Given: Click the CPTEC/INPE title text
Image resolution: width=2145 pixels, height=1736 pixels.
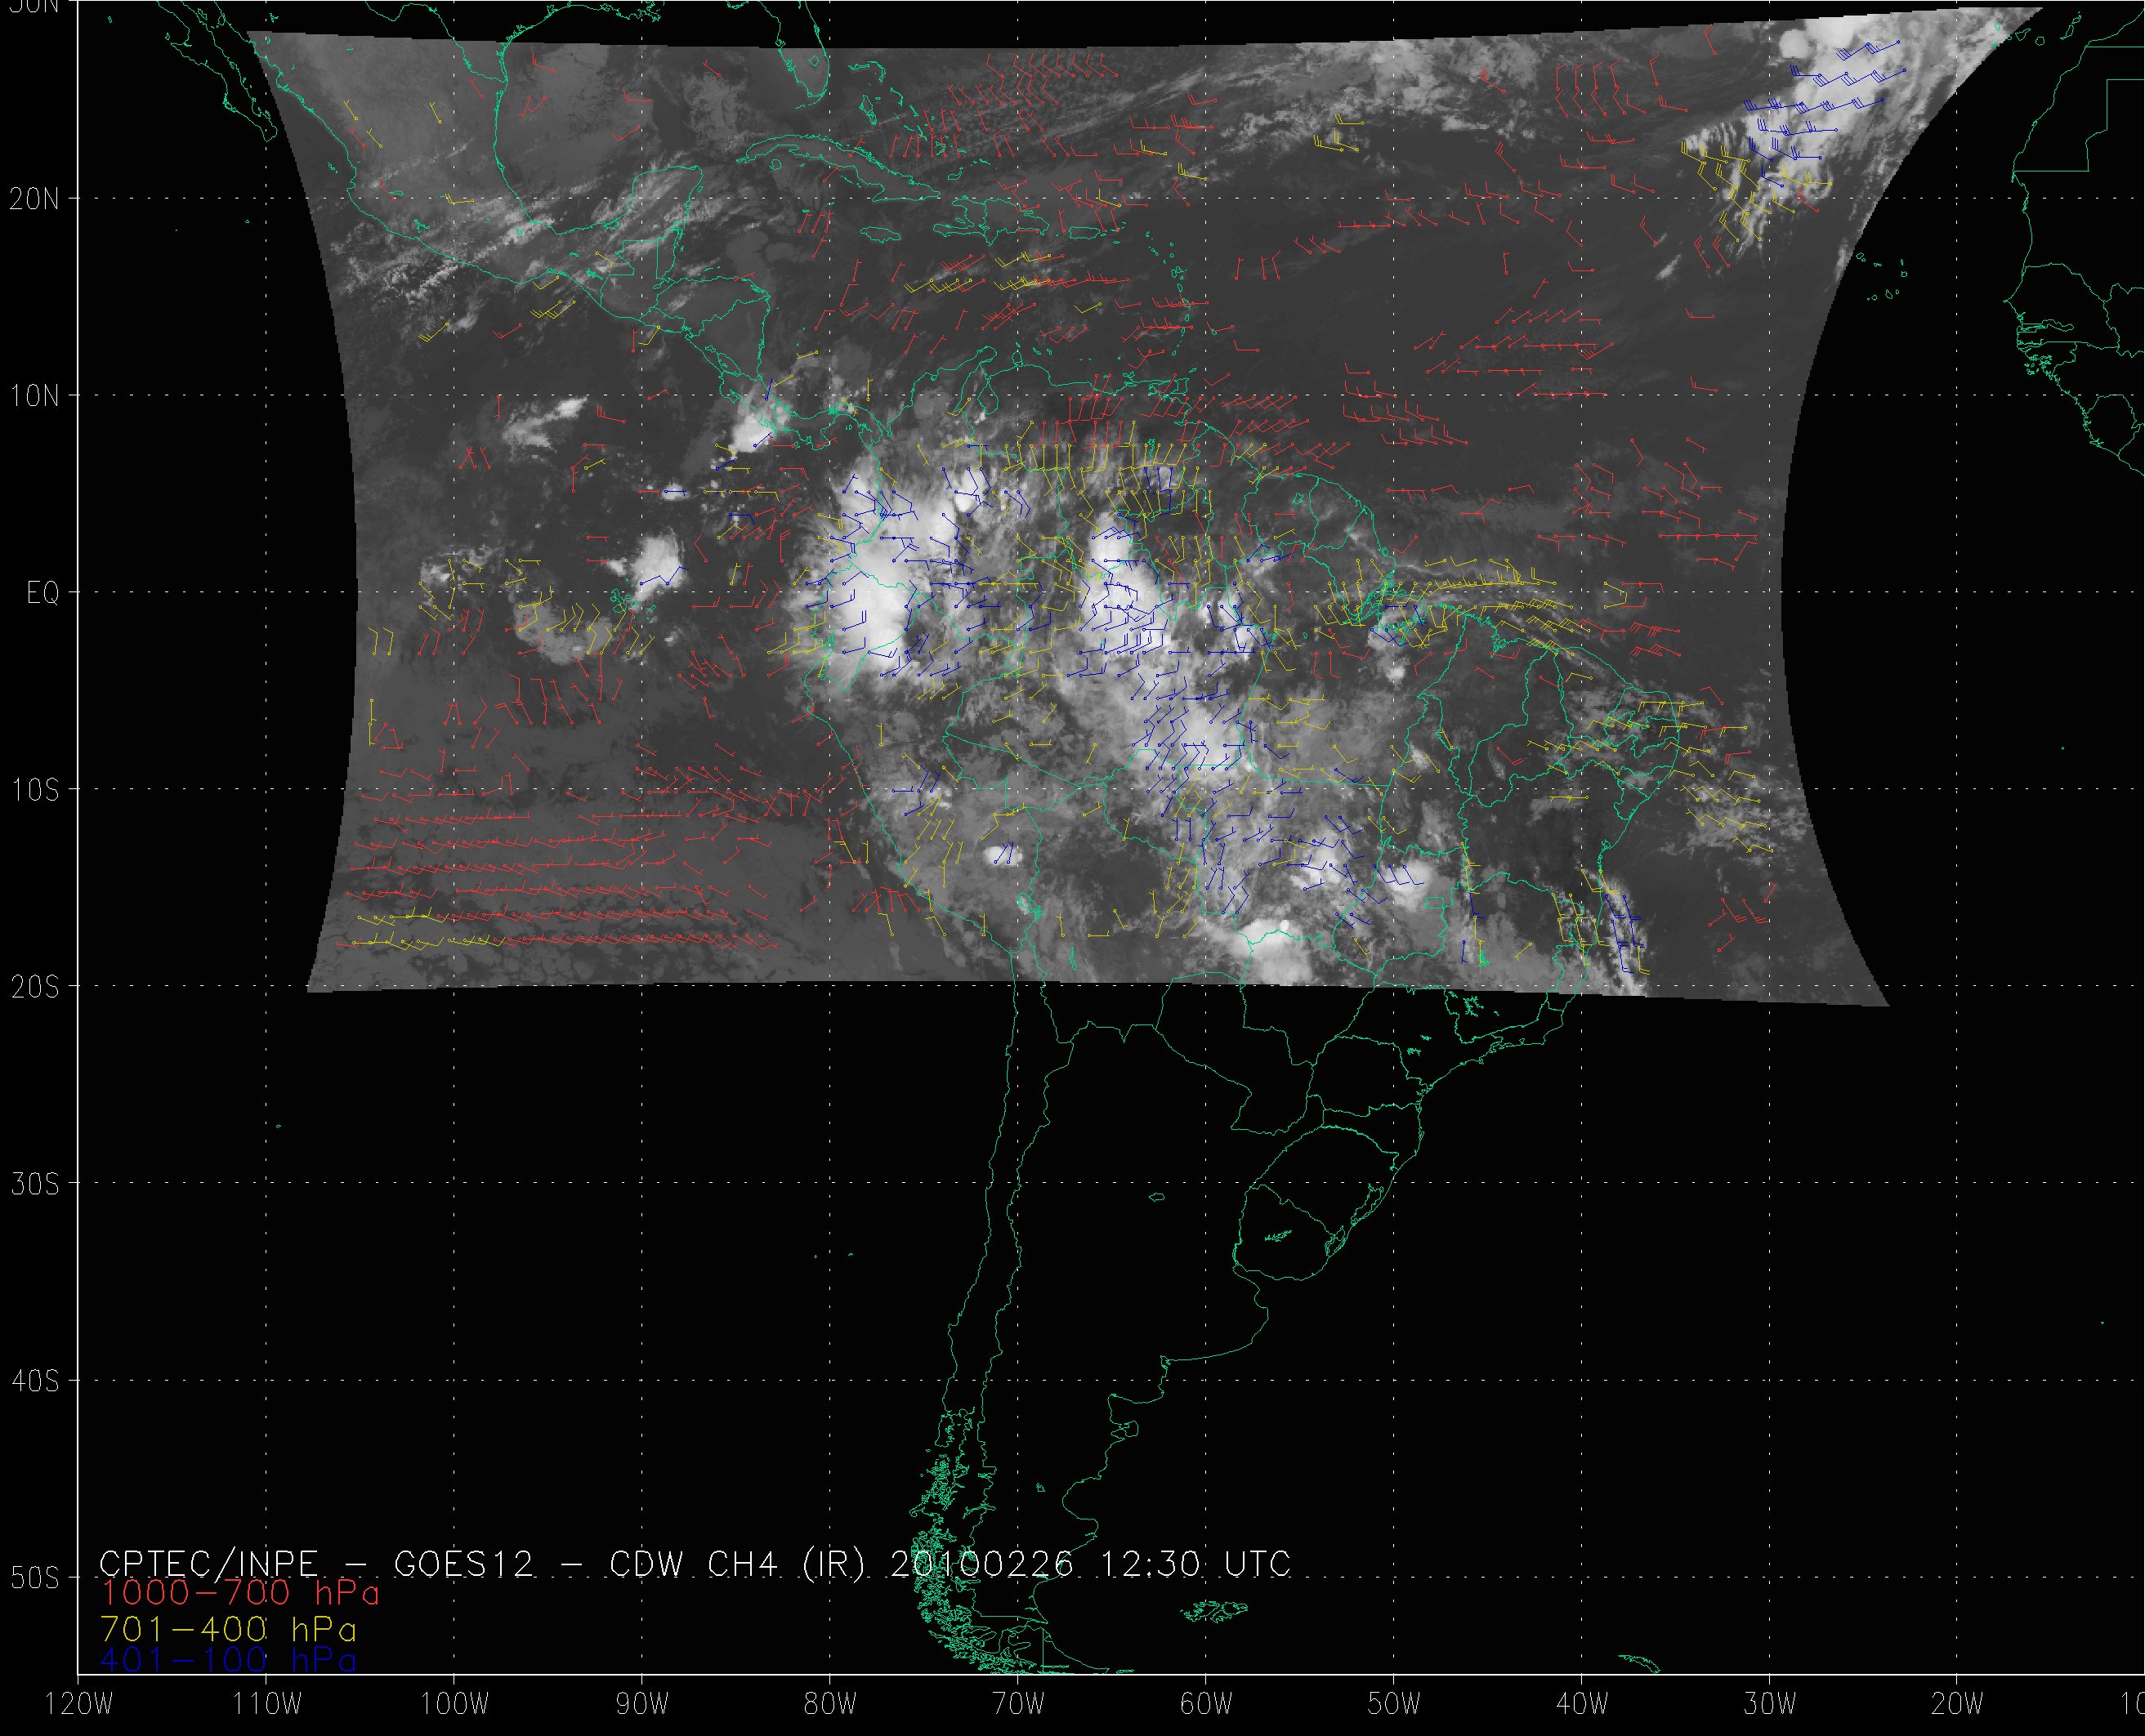Looking at the screenshot, I should tap(208, 1563).
